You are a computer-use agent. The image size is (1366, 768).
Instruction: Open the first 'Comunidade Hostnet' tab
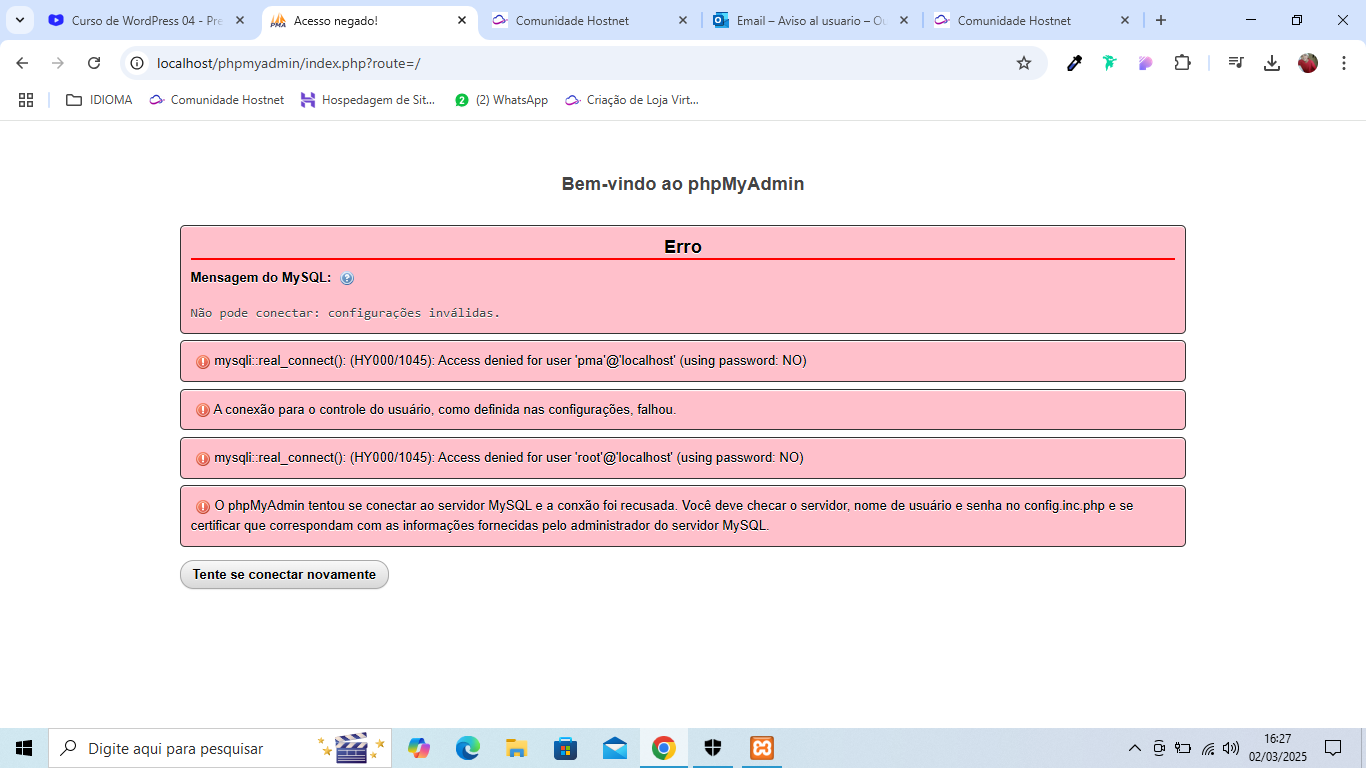tap(590, 20)
